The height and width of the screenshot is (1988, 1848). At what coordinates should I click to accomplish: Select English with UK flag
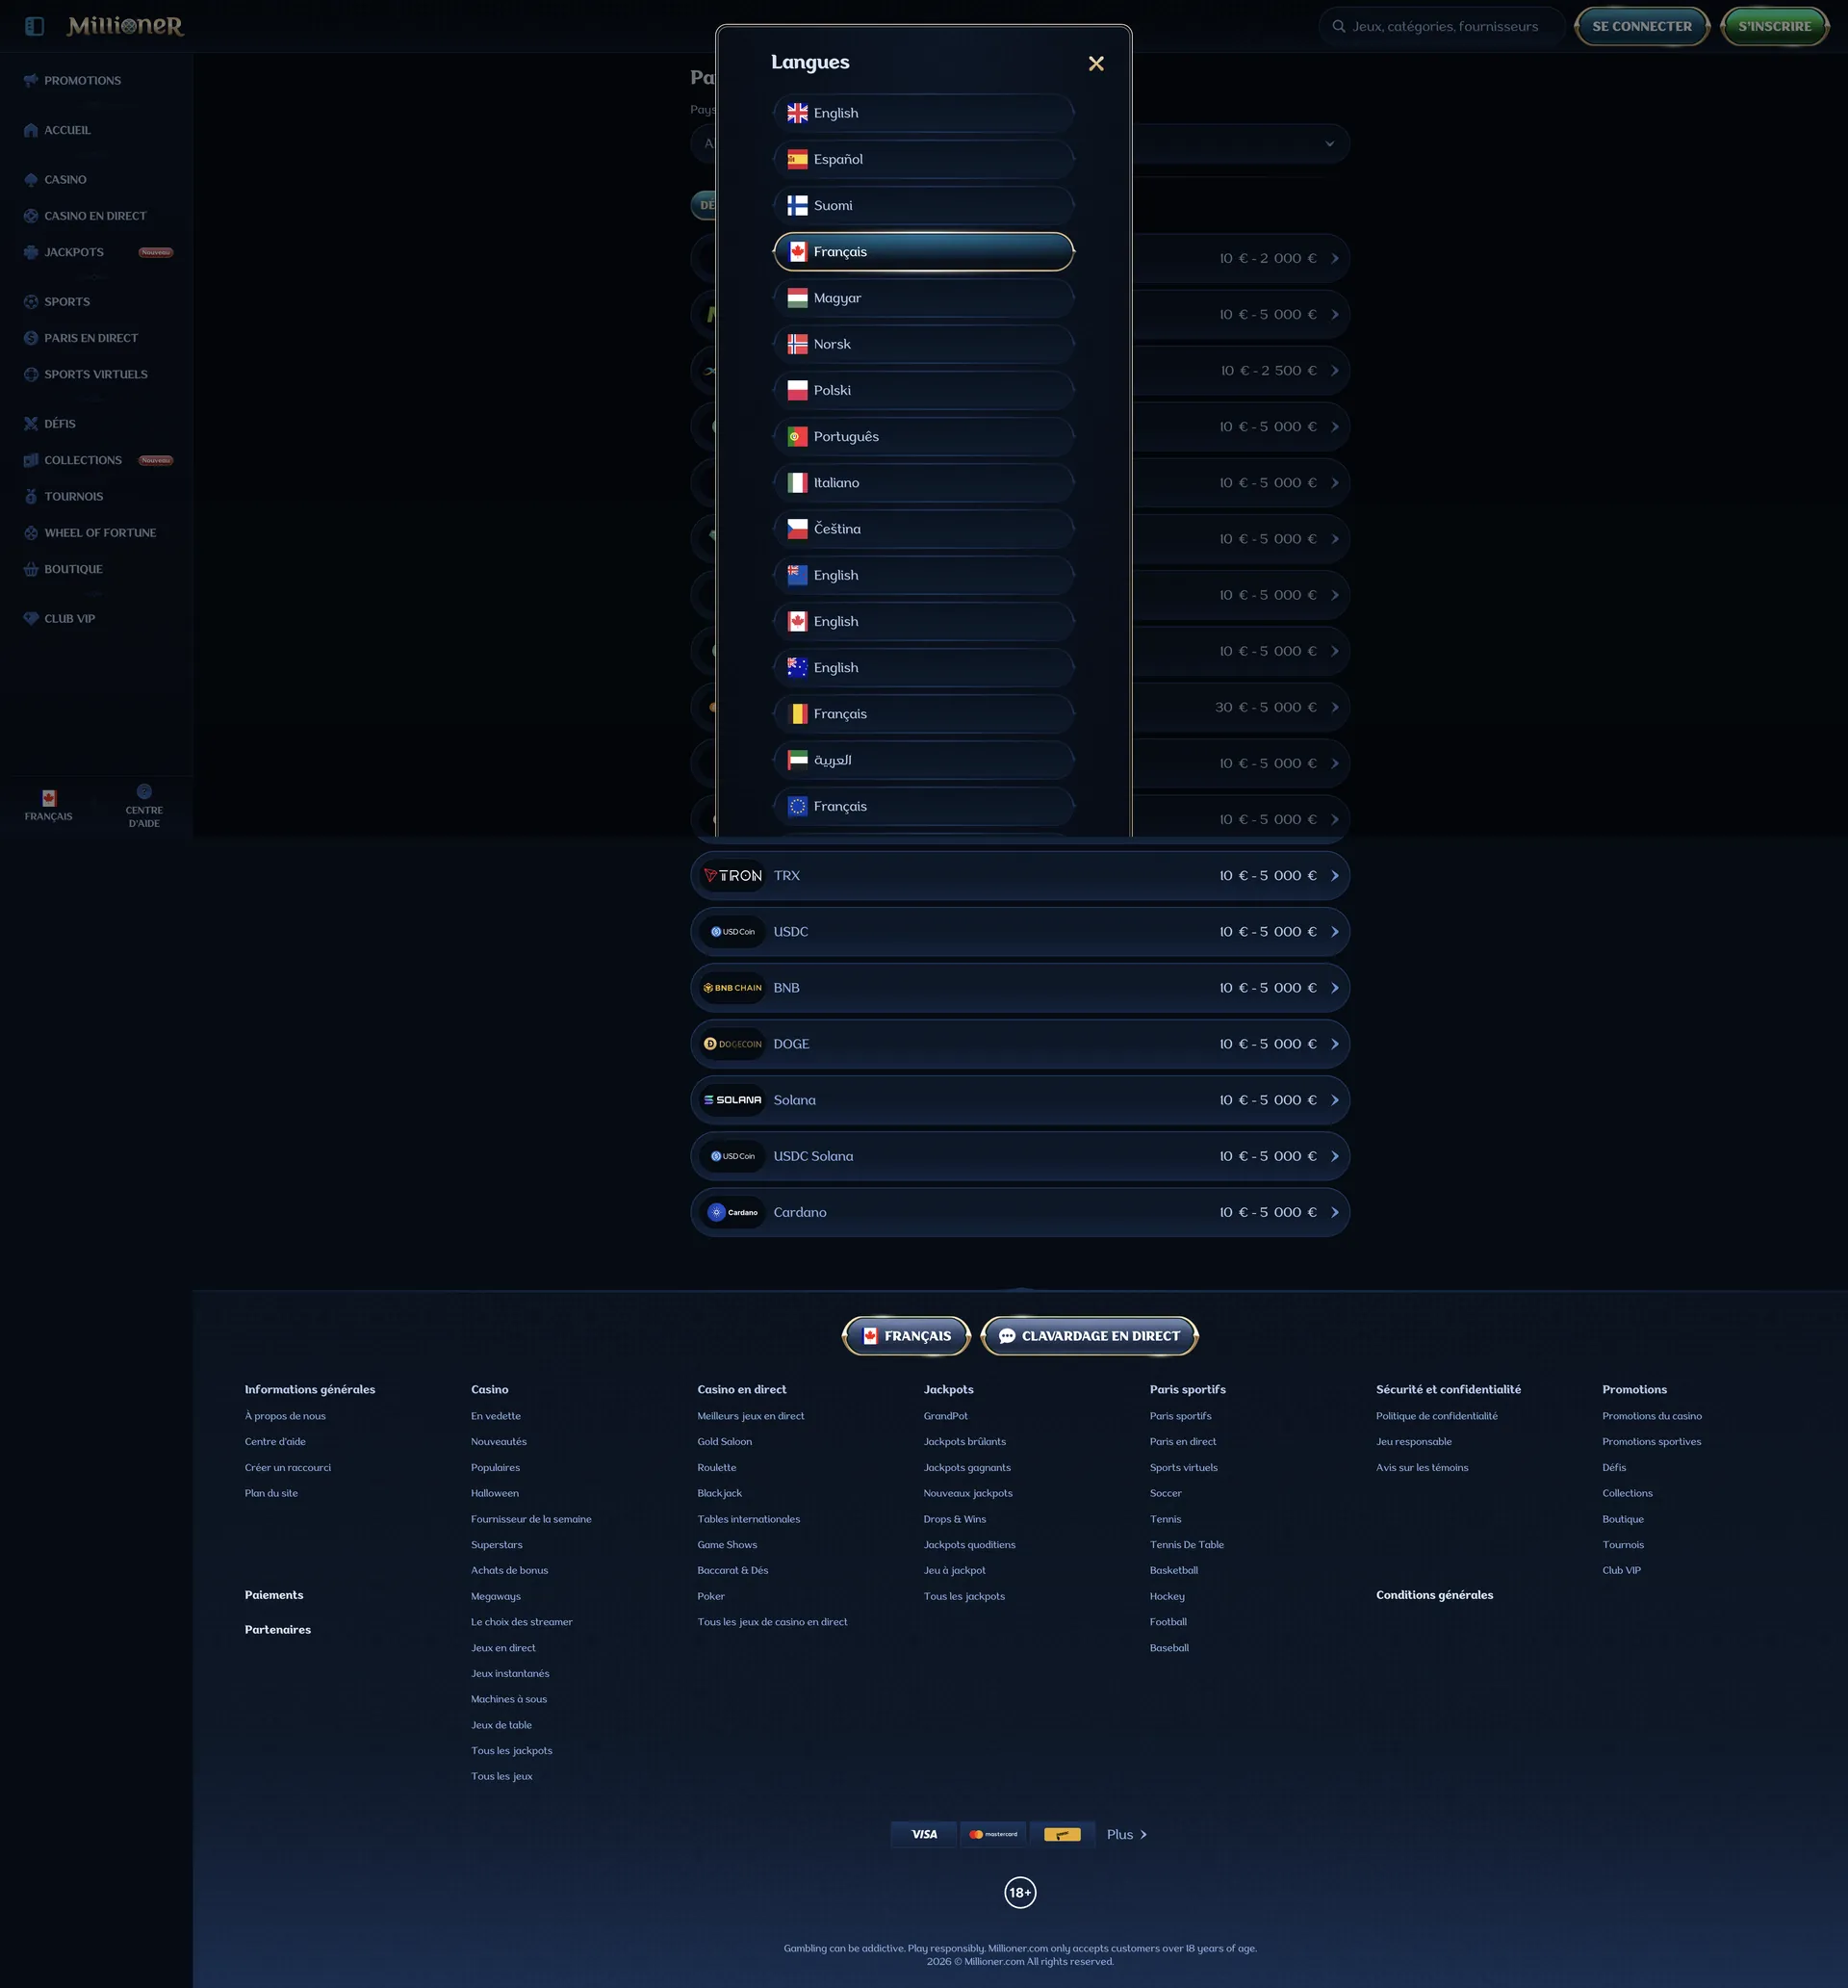[923, 113]
